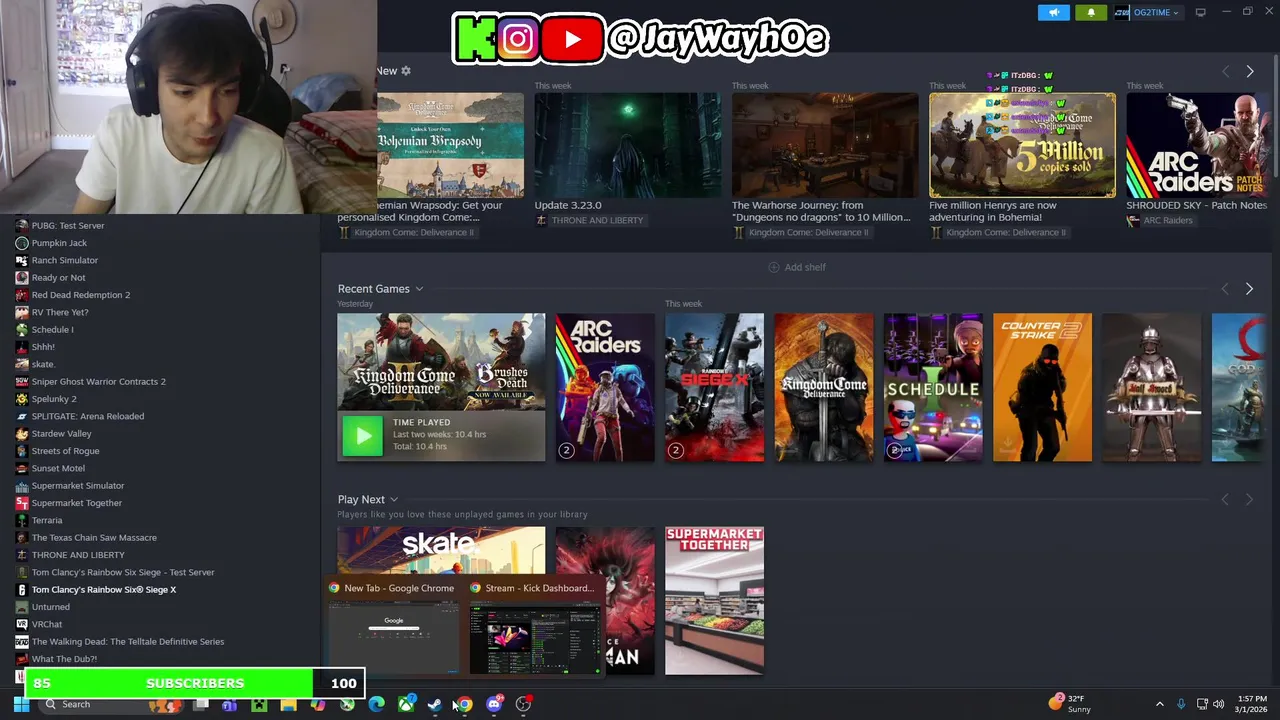Select THRONE AND LIBERTY in library list
This screenshot has height=720, width=1280.
click(78, 555)
